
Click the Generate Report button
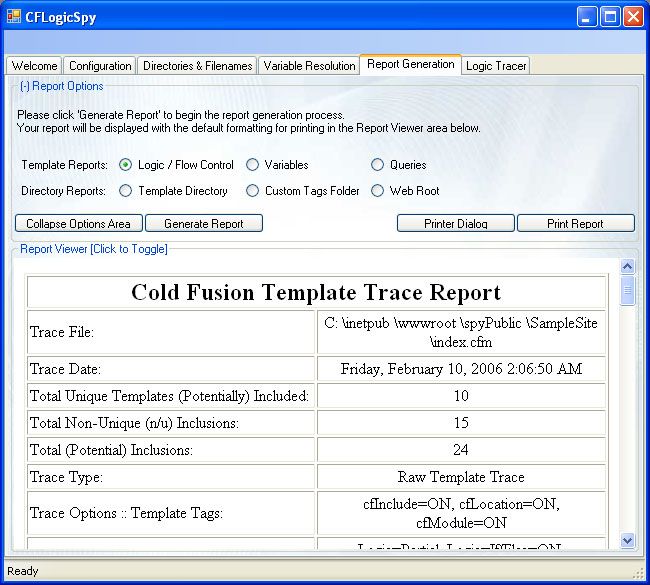coord(204,223)
